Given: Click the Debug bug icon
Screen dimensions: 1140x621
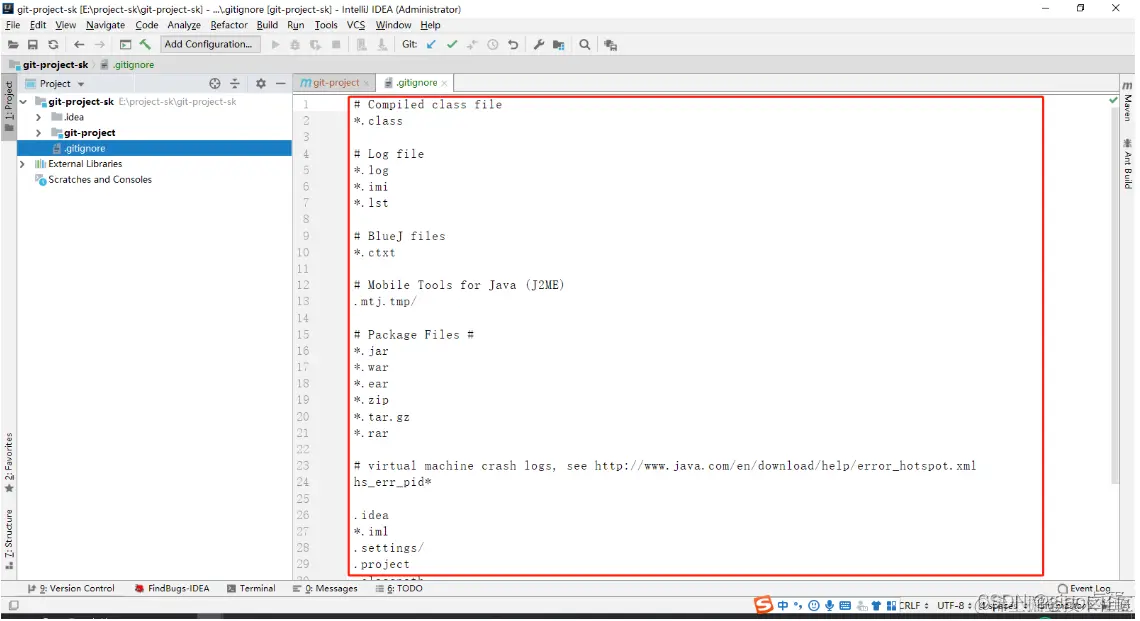Looking at the screenshot, I should [295, 44].
